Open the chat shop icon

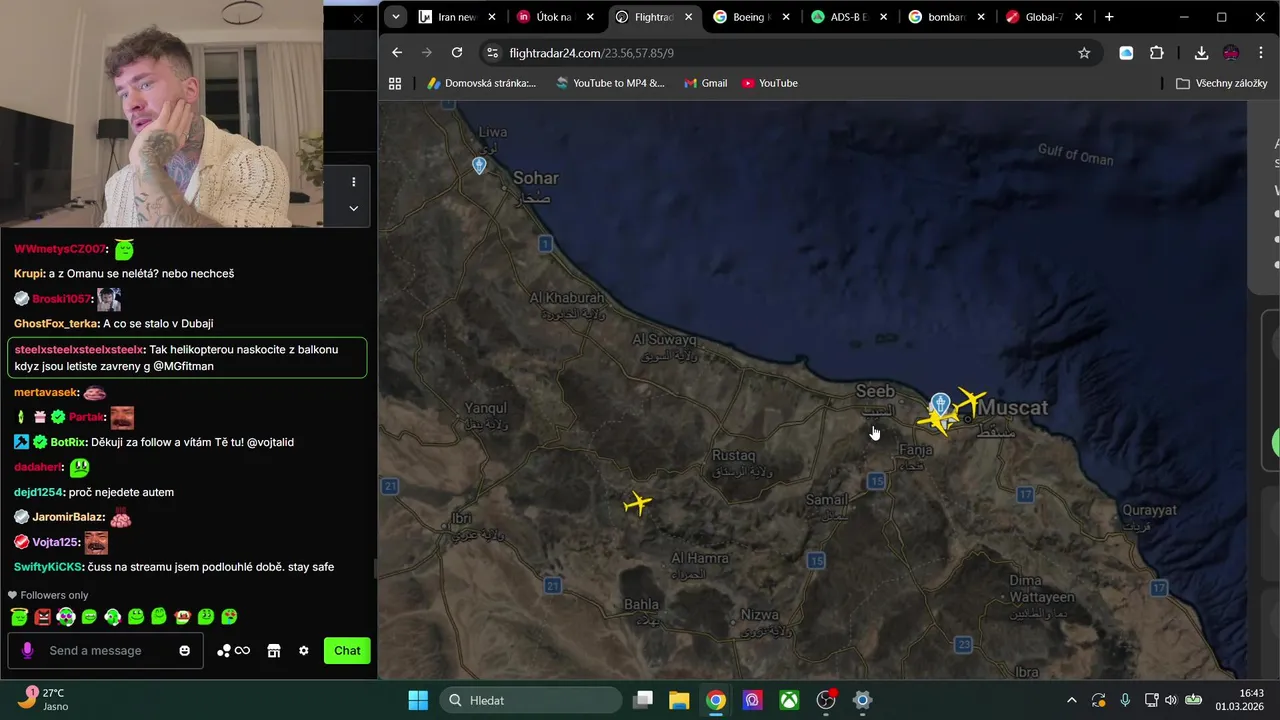click(x=274, y=651)
